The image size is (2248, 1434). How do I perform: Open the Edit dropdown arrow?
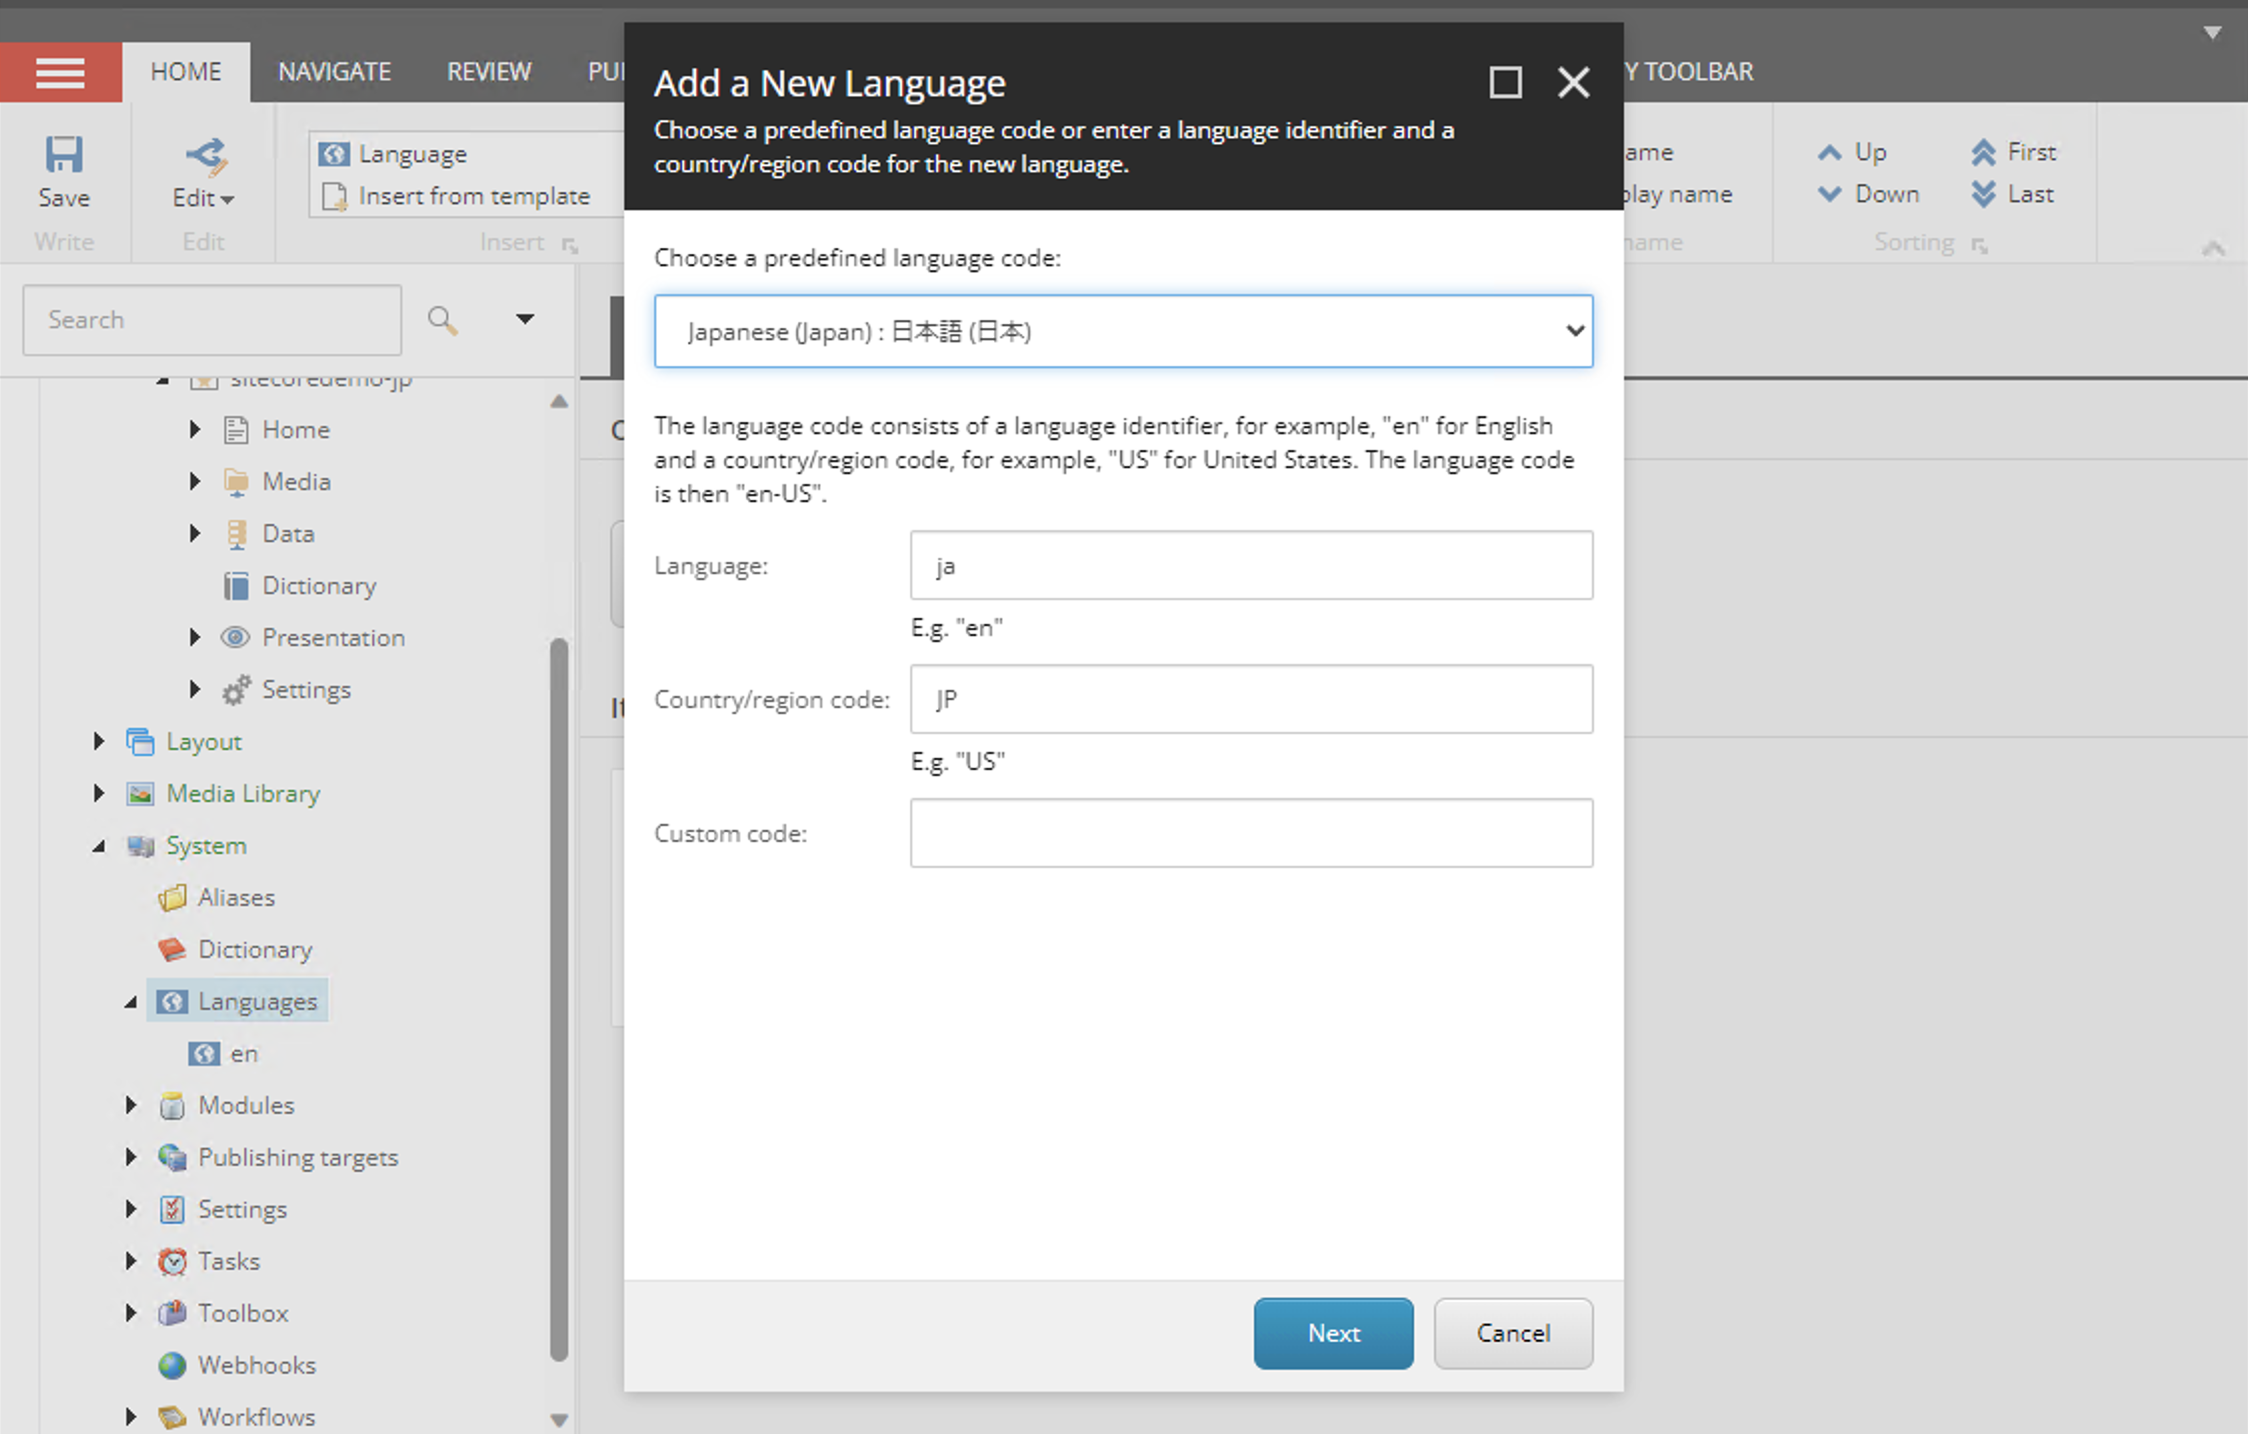point(228,199)
